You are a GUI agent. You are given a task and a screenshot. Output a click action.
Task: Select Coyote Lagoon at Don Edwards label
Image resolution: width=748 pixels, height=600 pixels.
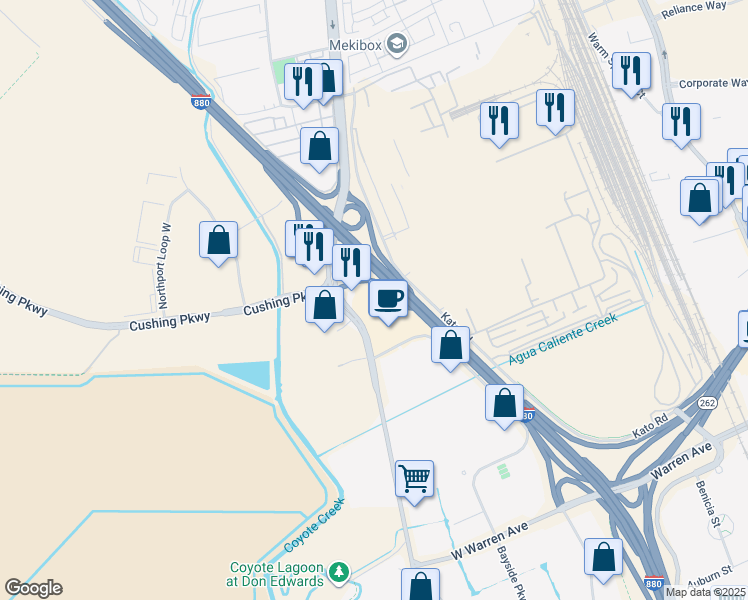point(276,574)
